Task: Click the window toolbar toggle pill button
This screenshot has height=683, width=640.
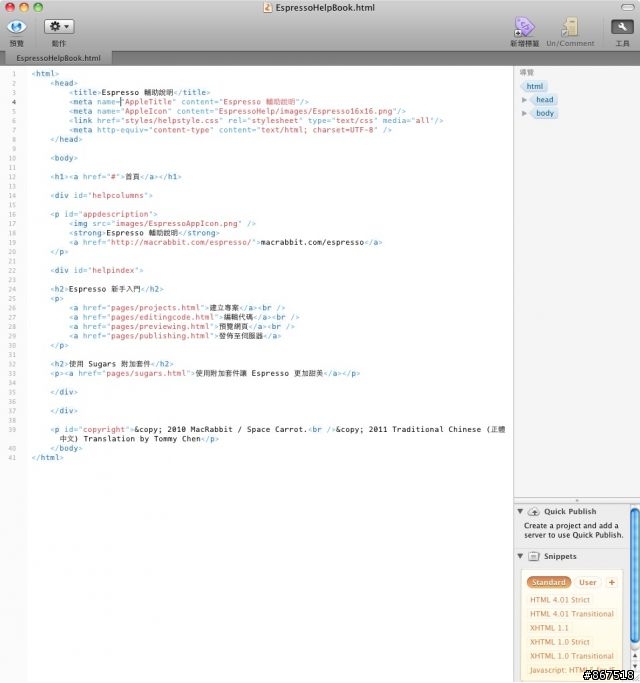Action: (x=628, y=7)
